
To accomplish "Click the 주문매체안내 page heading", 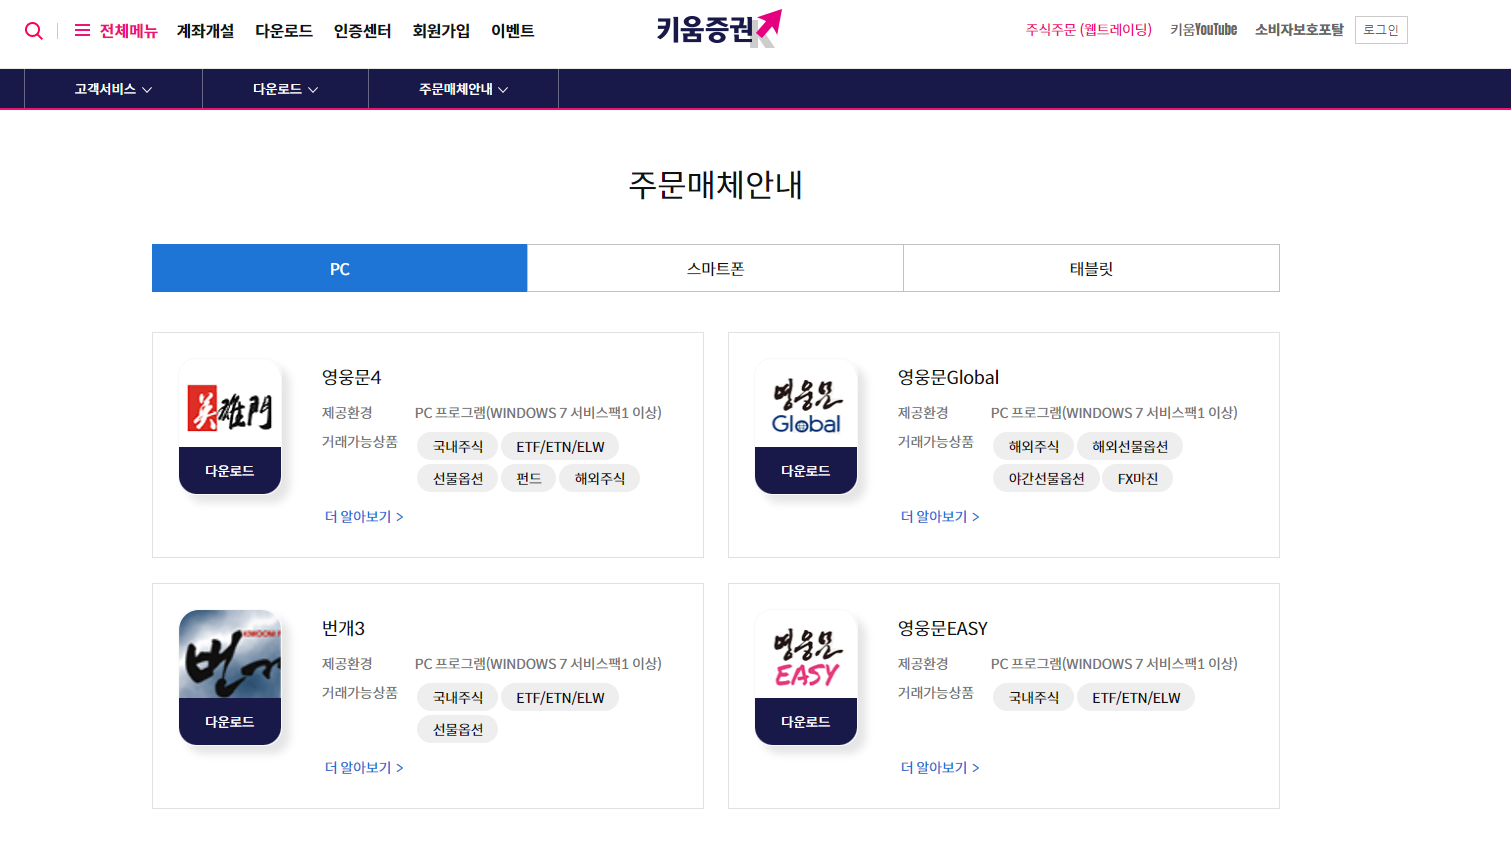I will 715,185.
